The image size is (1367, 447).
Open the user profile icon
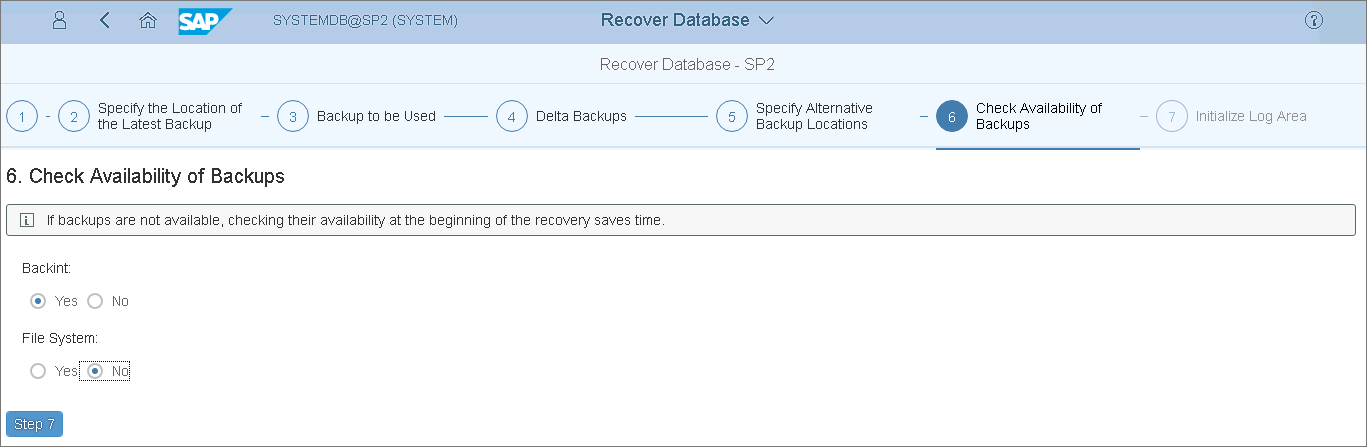click(x=60, y=20)
